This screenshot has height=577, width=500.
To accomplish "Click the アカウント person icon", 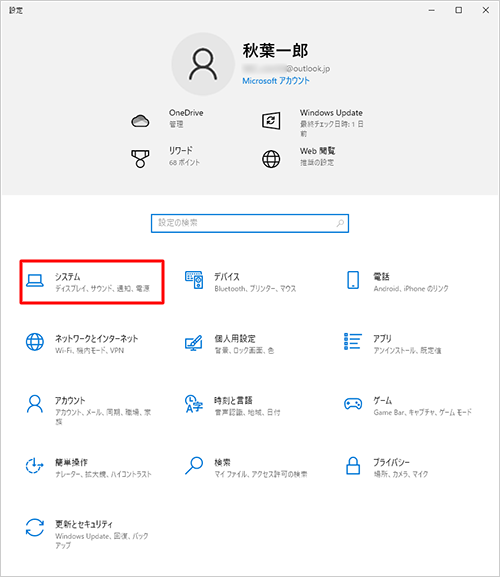I will coord(35,404).
